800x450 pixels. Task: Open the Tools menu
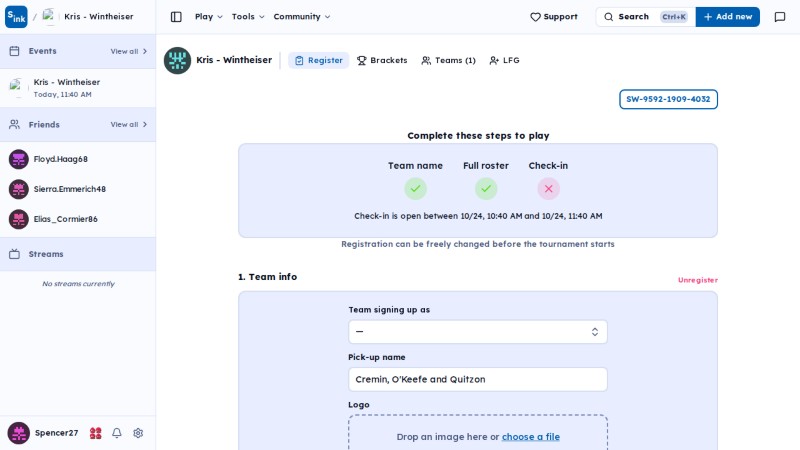[248, 17]
